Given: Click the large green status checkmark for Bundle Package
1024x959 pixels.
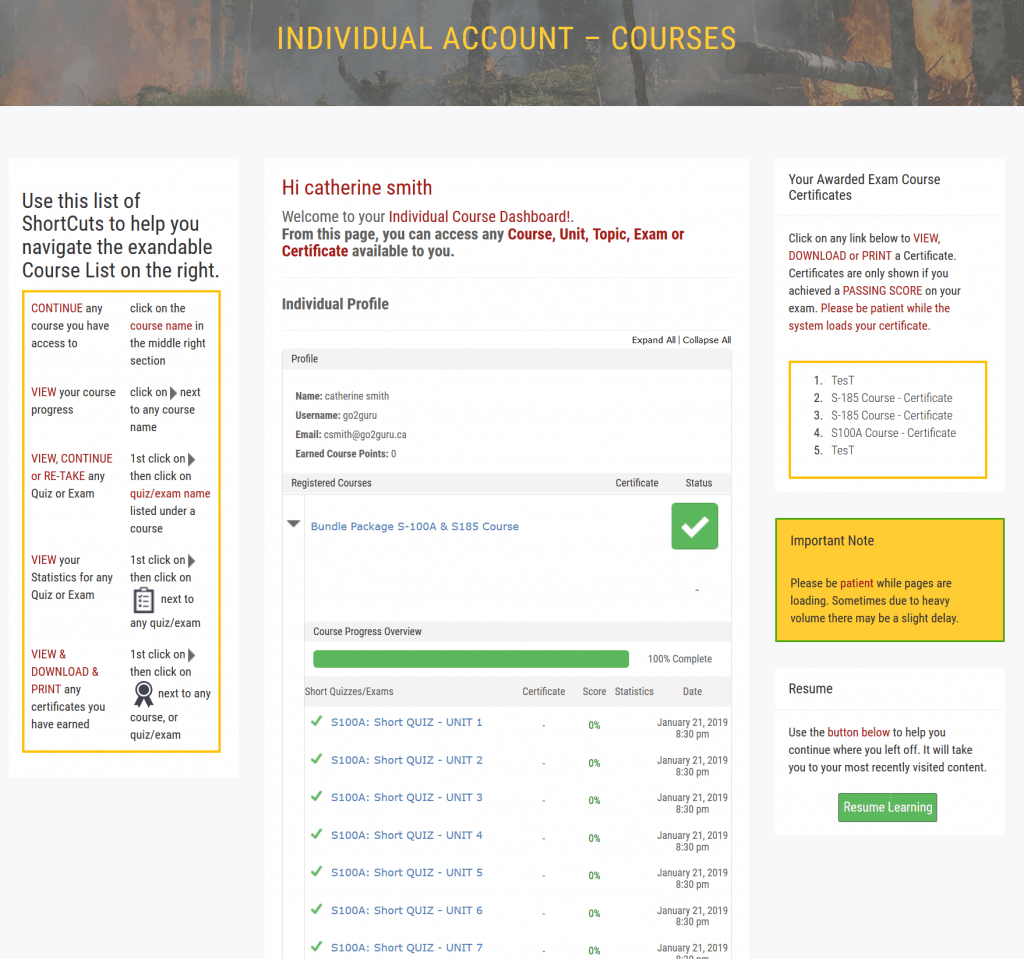Looking at the screenshot, I should 694,524.
